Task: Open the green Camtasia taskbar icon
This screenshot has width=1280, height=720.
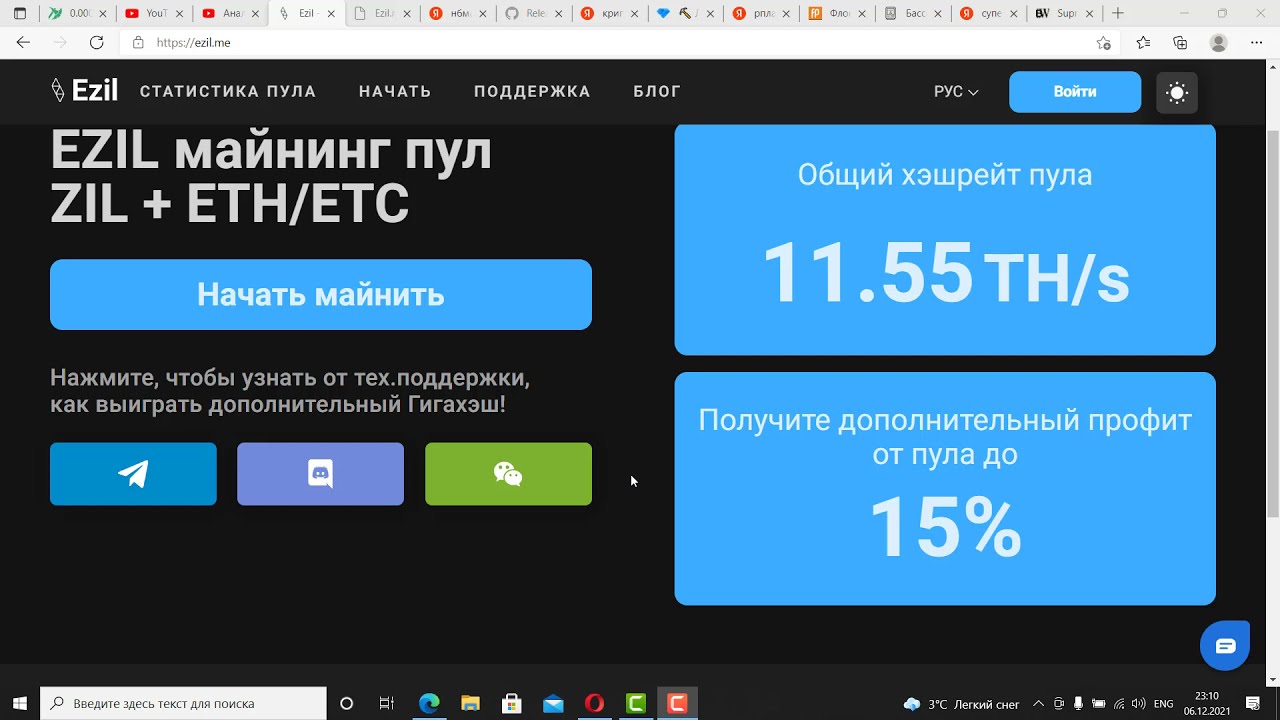Action: point(635,704)
